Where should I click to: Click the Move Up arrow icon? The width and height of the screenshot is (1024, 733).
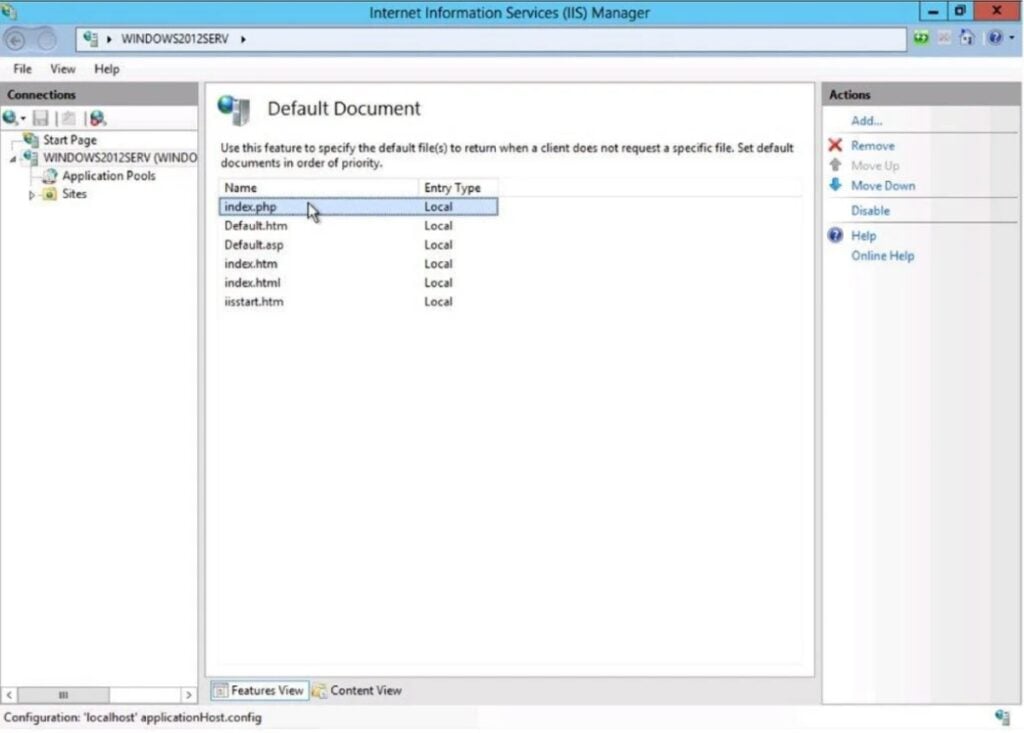[835, 165]
